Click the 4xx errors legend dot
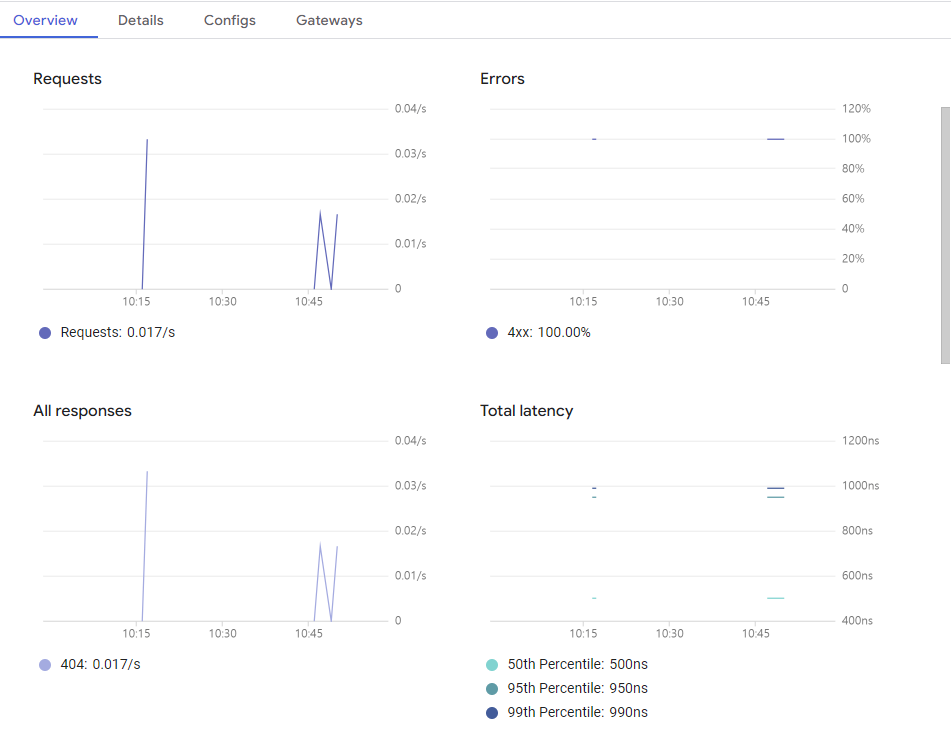The width and height of the screenshot is (951, 752). coord(492,332)
